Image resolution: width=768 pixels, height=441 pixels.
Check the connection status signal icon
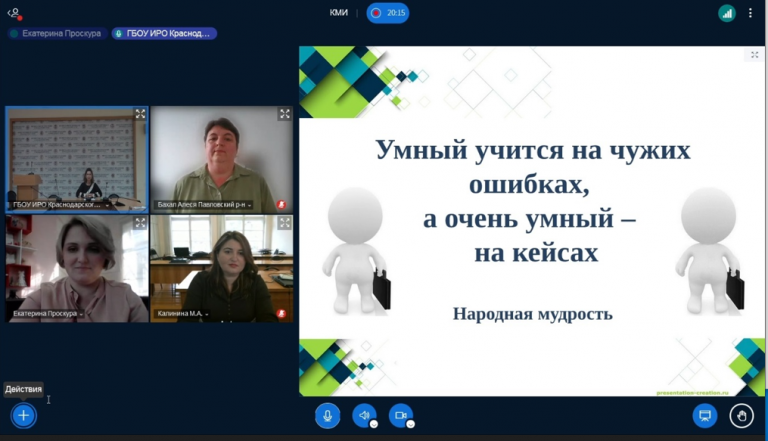(x=727, y=13)
